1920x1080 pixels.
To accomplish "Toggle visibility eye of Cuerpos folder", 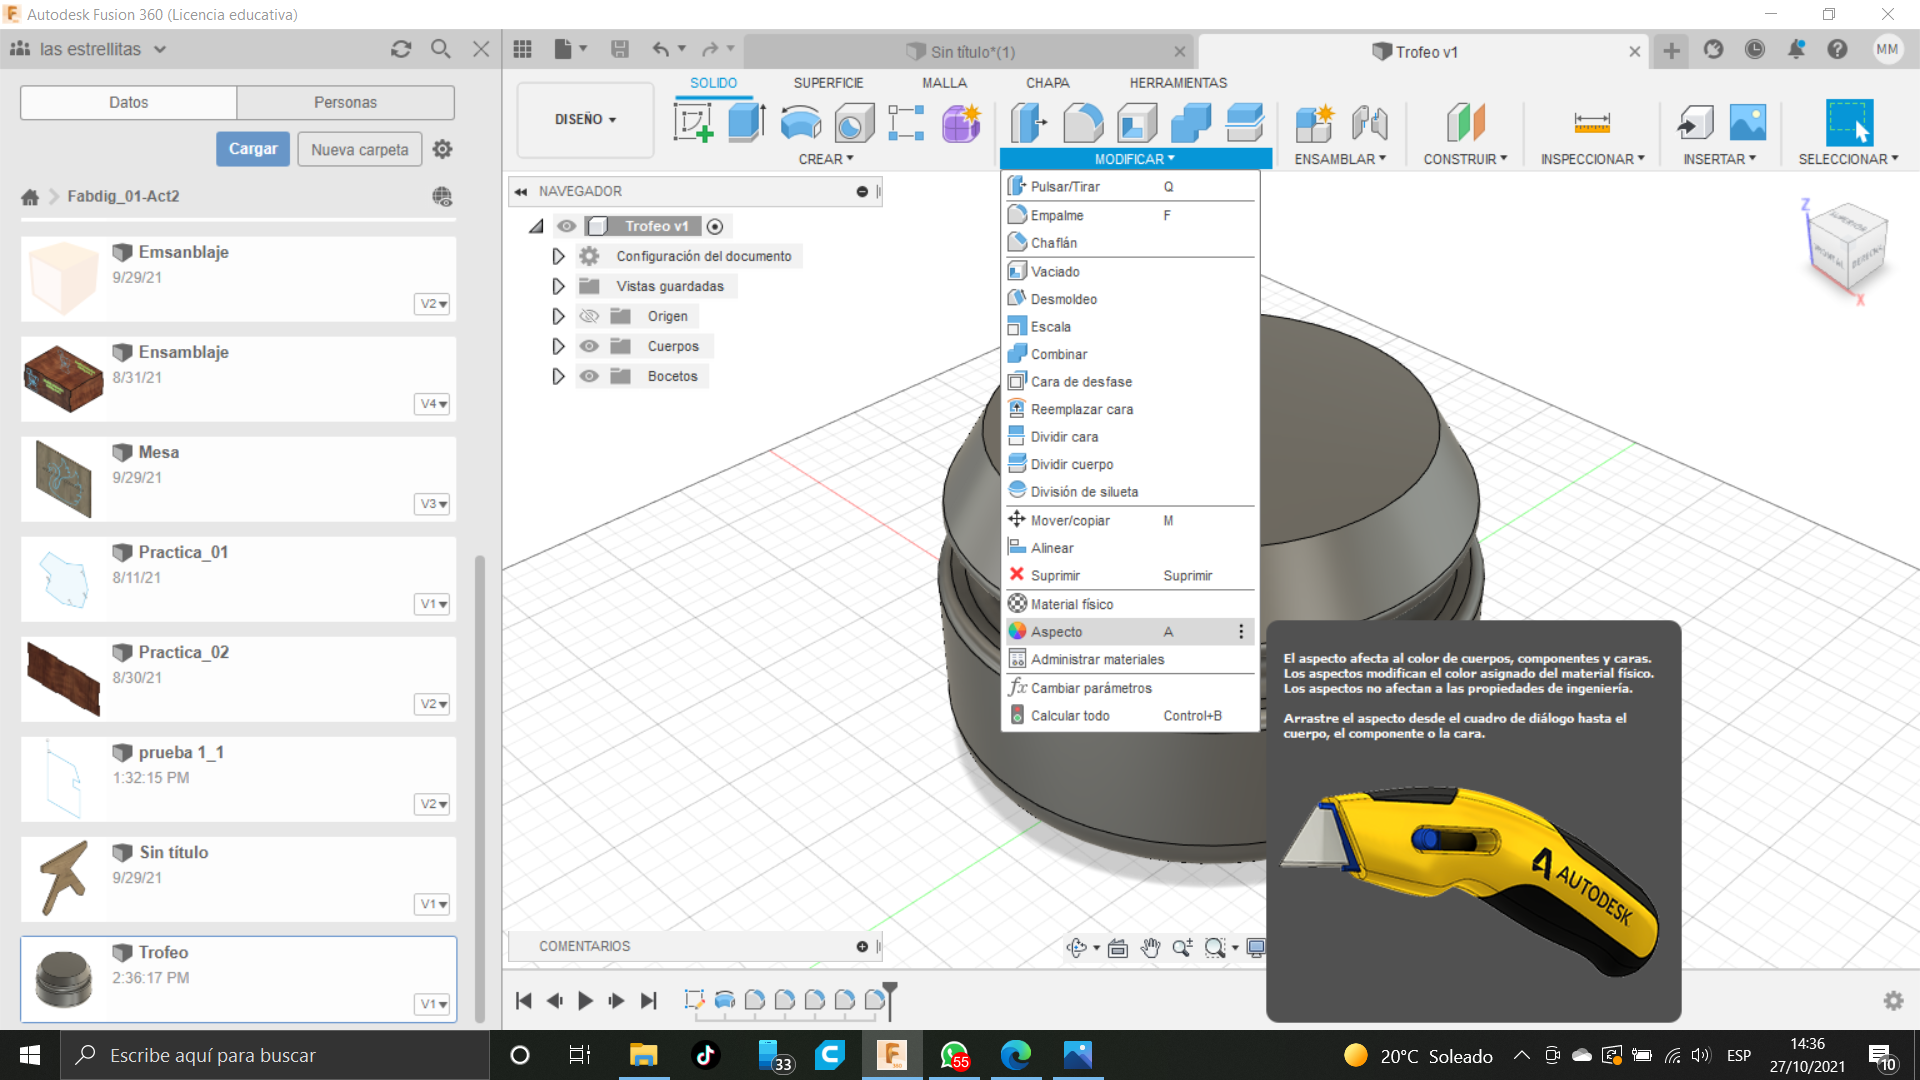I will click(x=590, y=346).
